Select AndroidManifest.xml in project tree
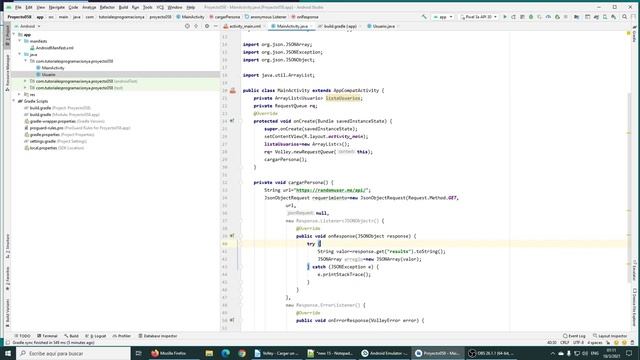640x360 pixels. point(51,48)
